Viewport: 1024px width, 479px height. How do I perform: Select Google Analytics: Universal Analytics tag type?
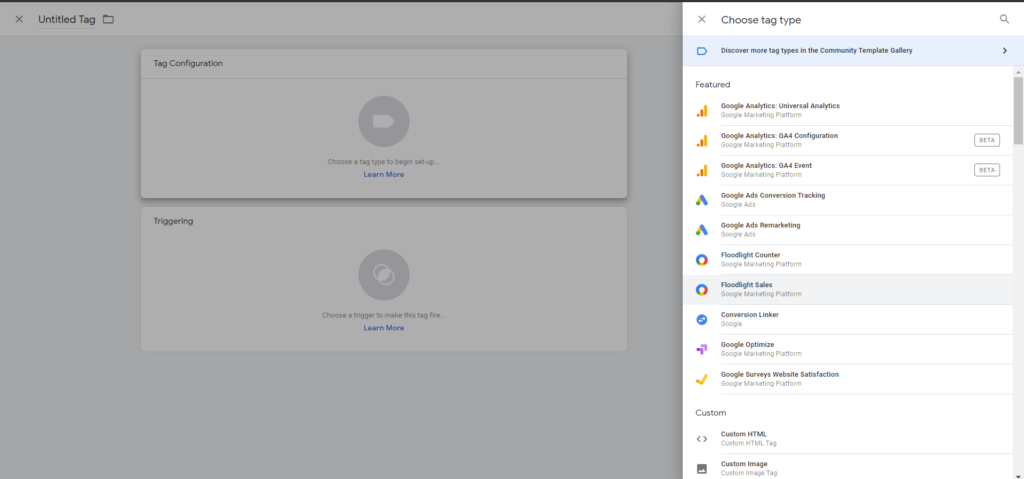[848, 110]
